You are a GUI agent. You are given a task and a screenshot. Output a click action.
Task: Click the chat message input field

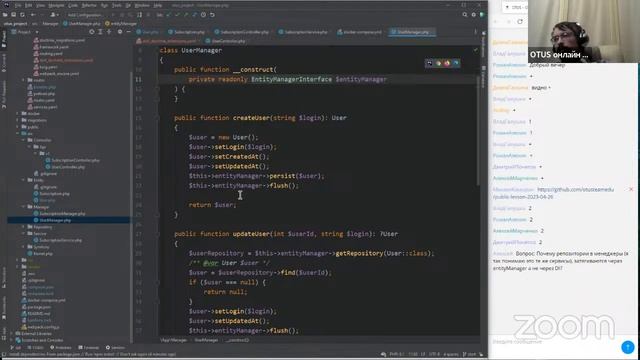pos(555,342)
